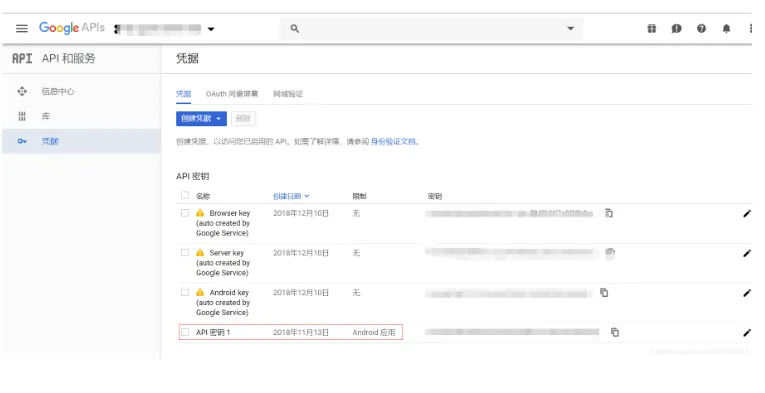765x393 pixels.
Task: Click into the top search field
Action: click(431, 28)
